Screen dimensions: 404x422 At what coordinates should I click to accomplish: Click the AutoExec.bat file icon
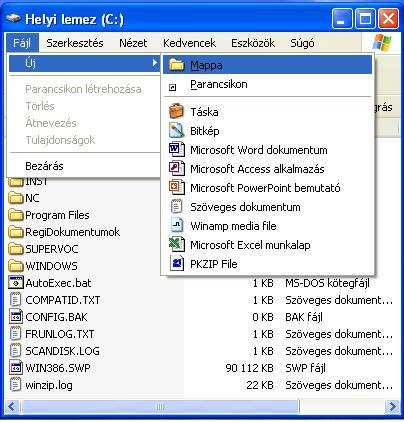coord(15,283)
